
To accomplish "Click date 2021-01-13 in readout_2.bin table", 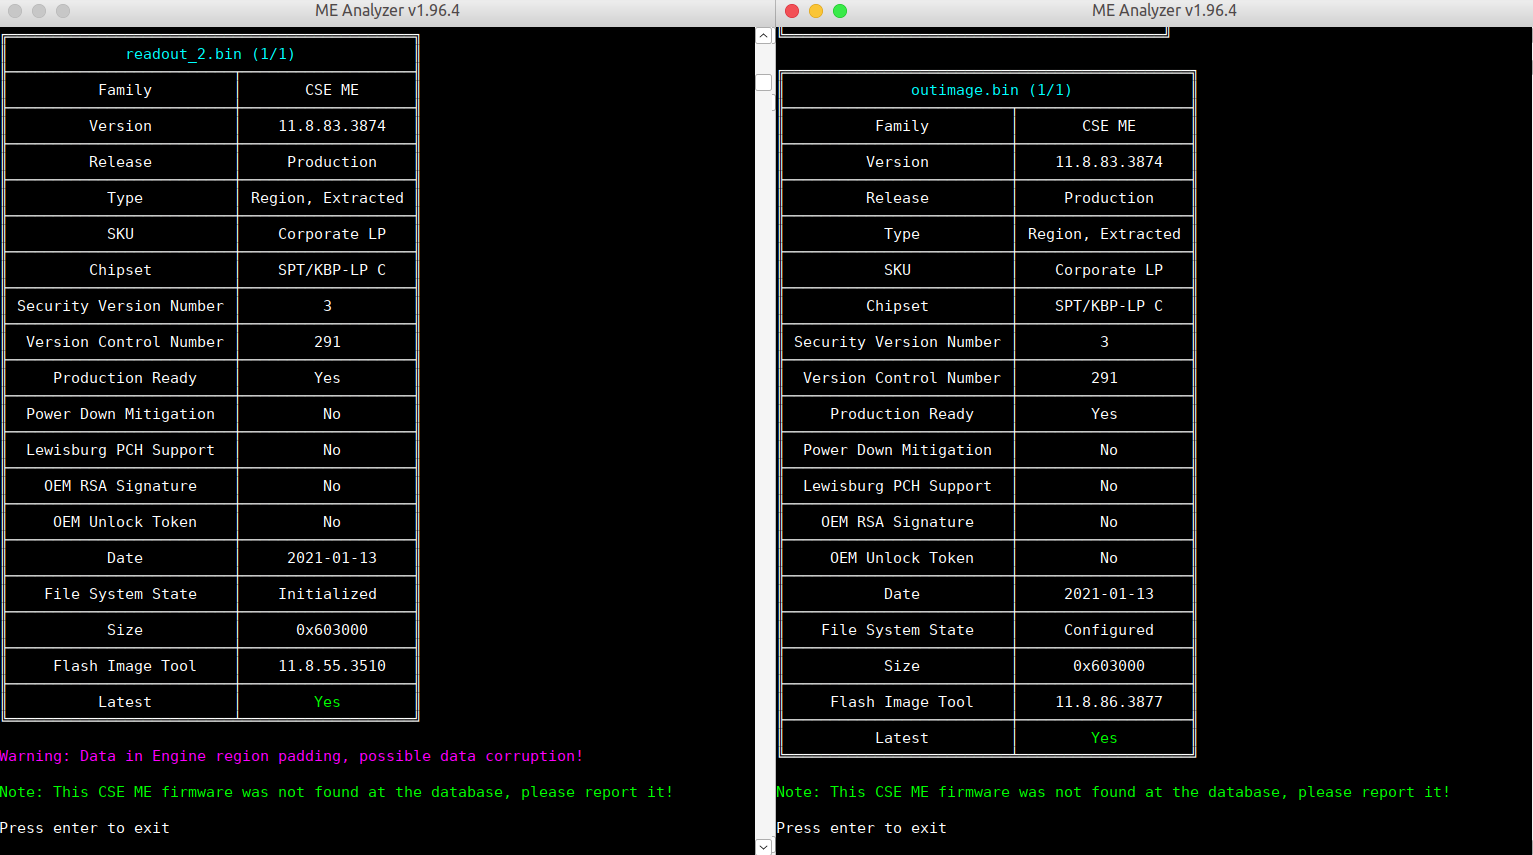I will 332,558.
